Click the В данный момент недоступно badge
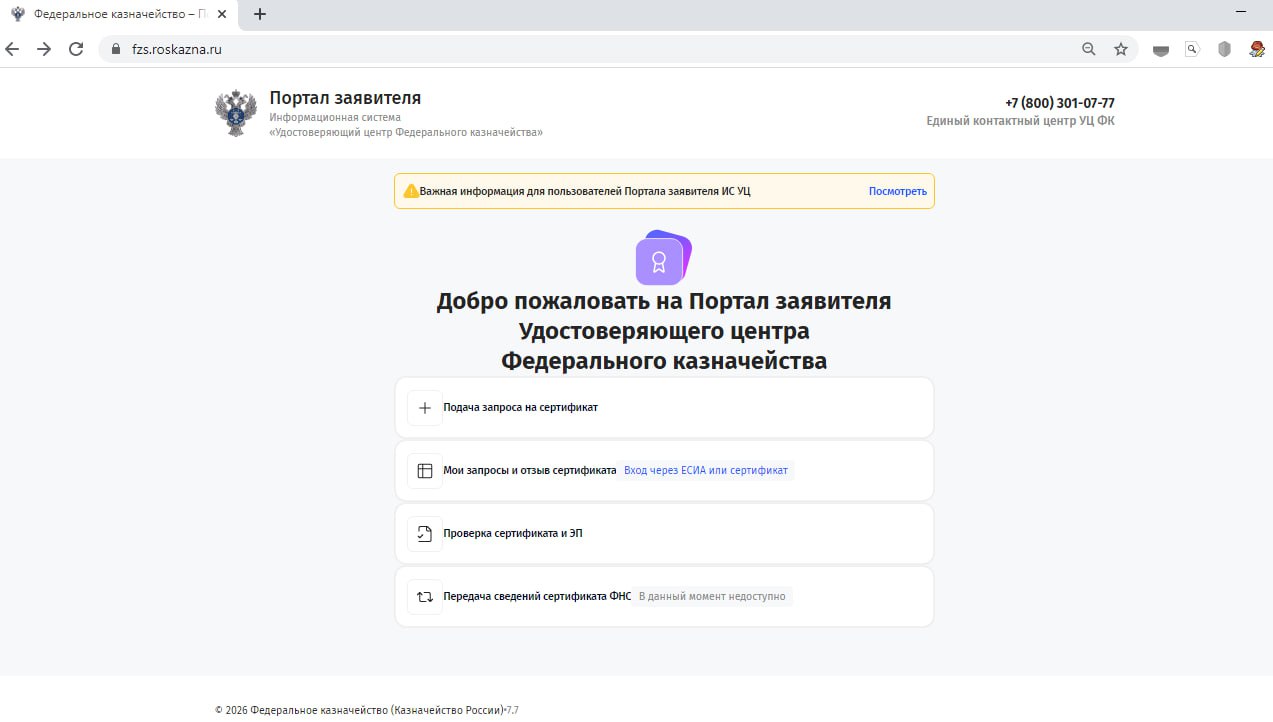This screenshot has height=722, width=1273. click(712, 596)
